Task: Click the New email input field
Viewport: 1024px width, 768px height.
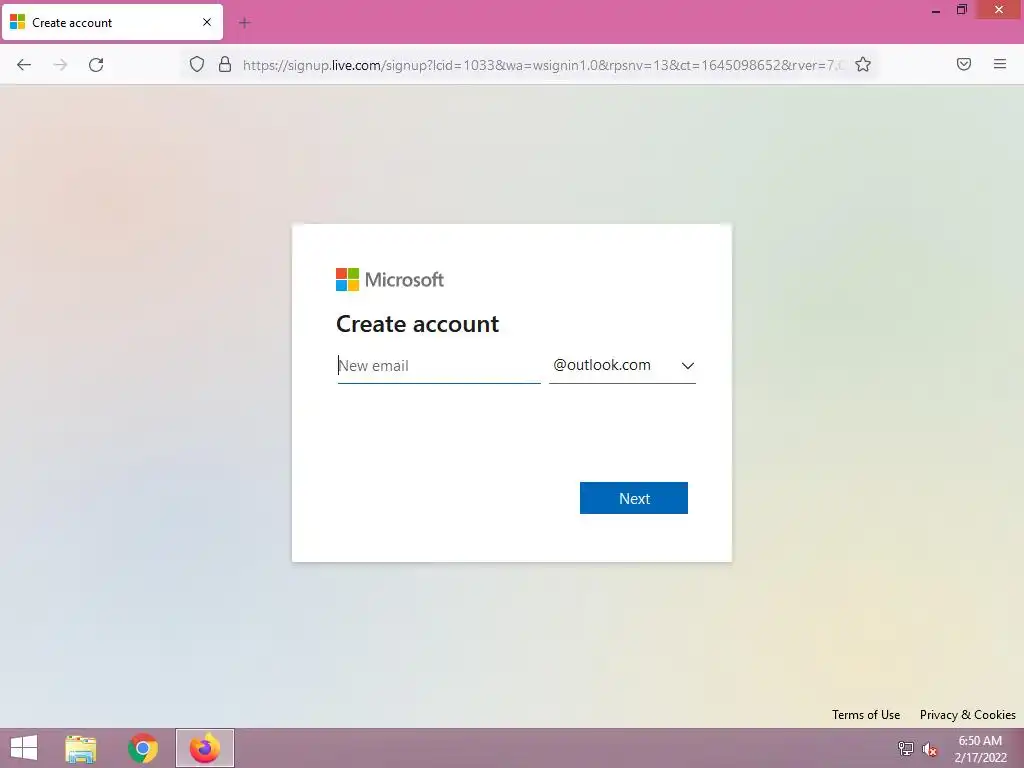Action: (x=439, y=366)
